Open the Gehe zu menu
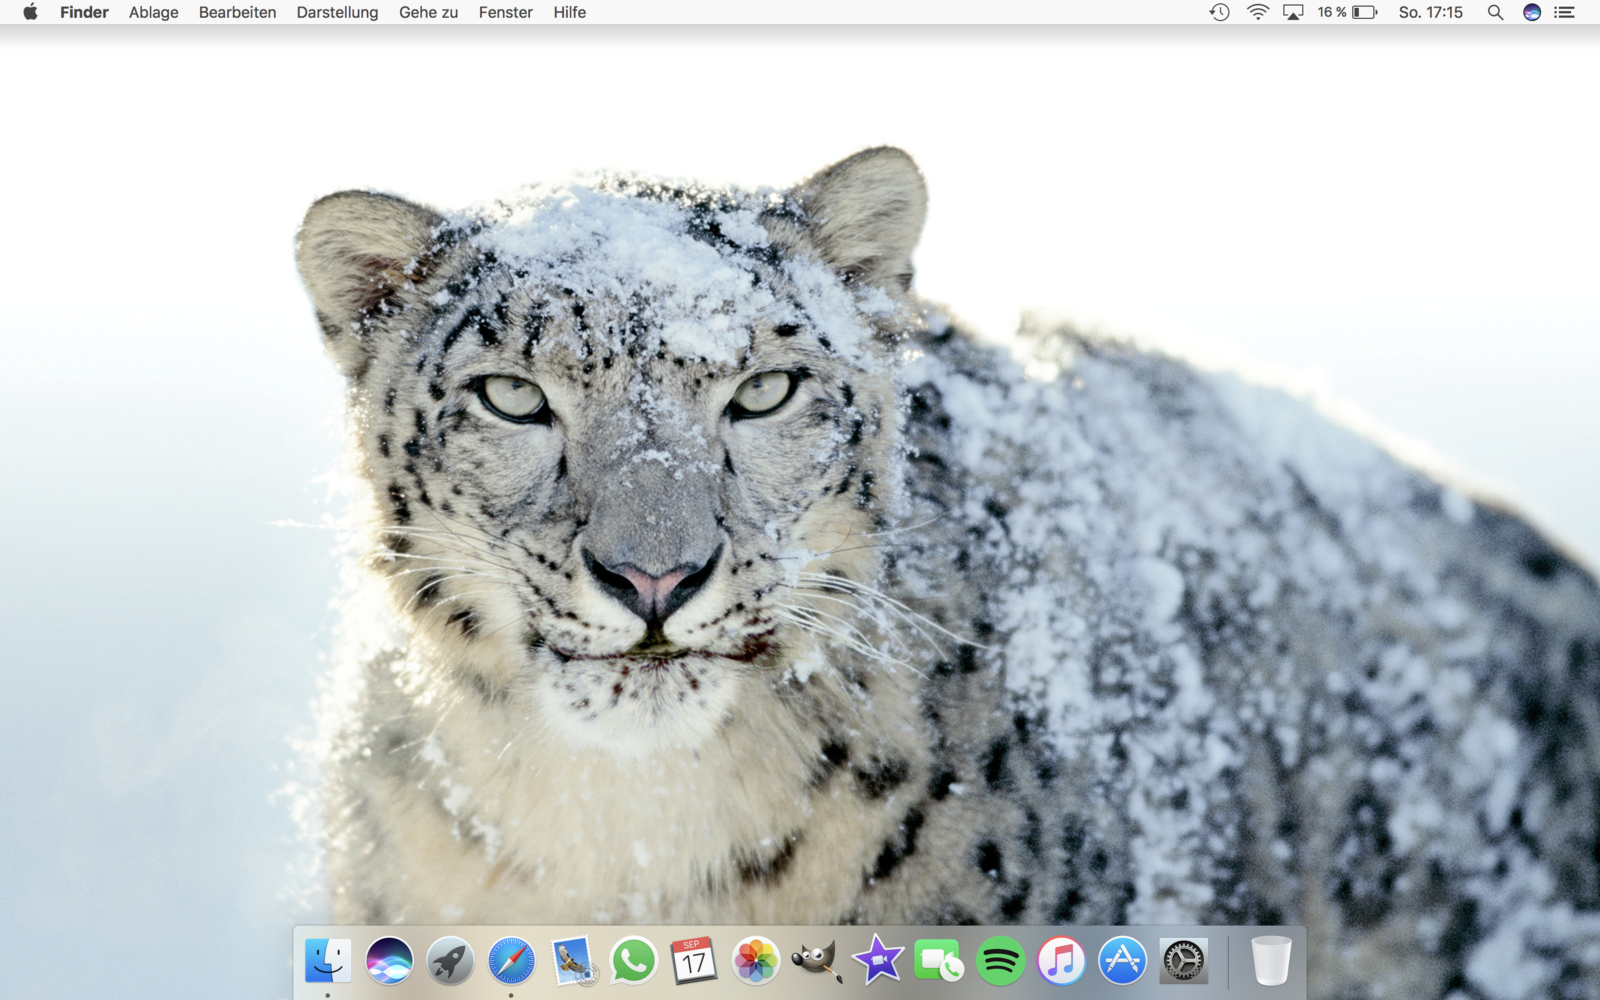 (x=428, y=12)
